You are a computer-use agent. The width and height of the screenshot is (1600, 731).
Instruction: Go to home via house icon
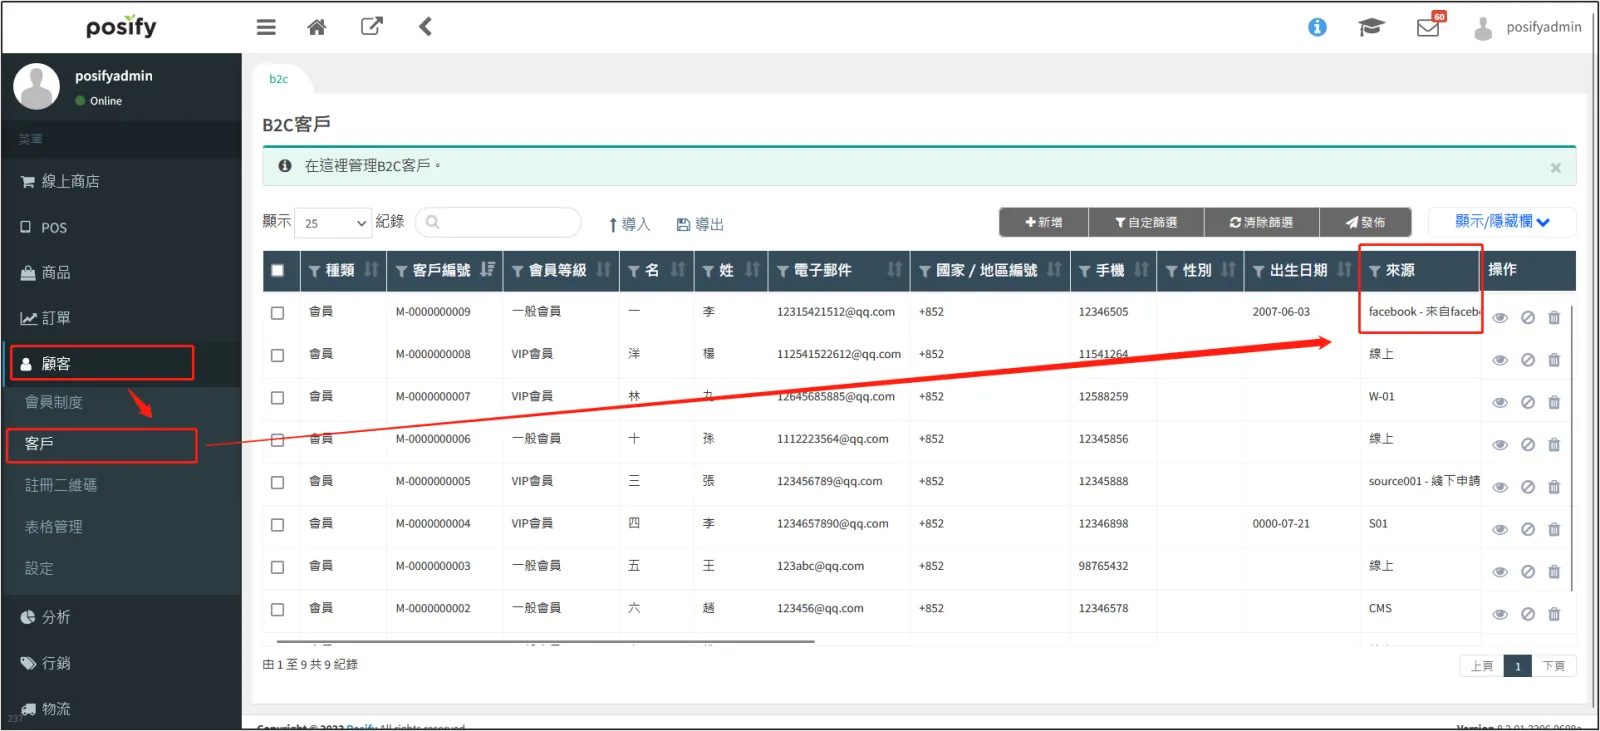click(317, 27)
